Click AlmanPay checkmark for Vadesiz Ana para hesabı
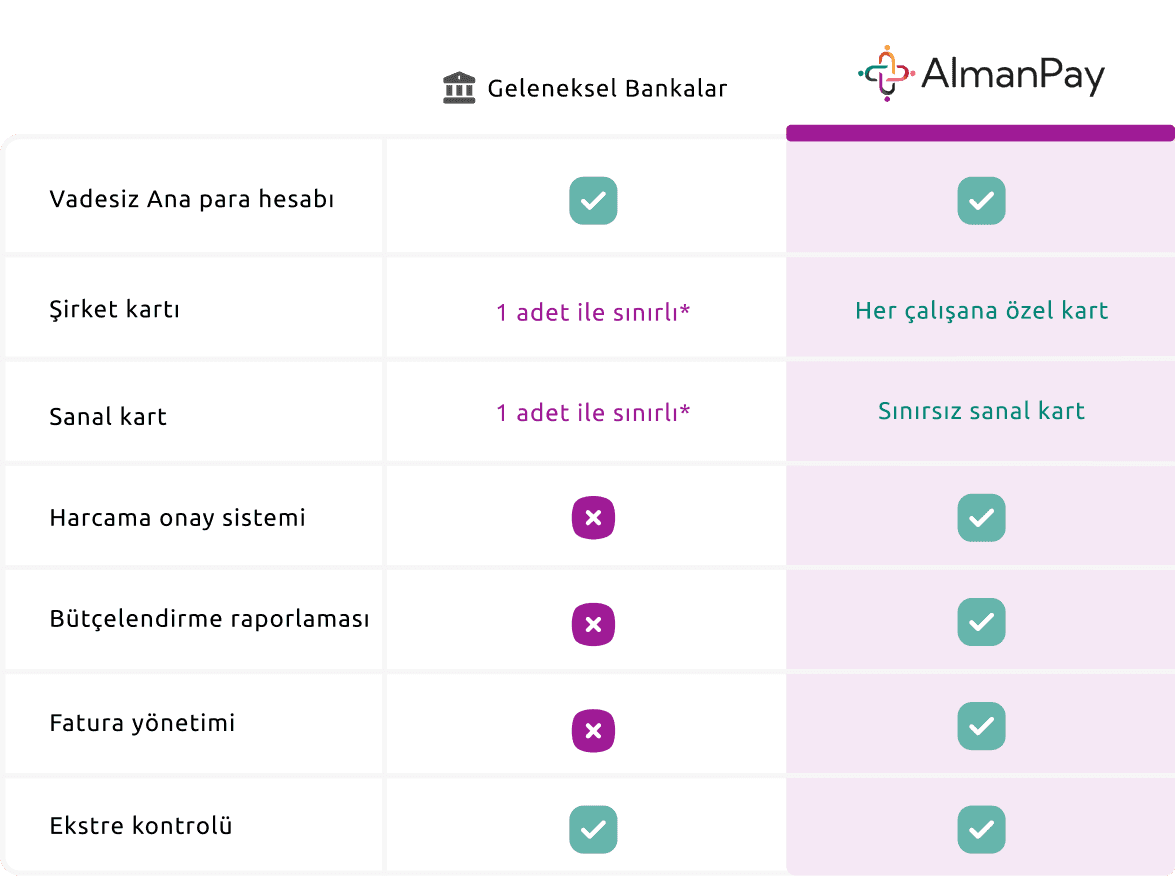This screenshot has height=876, width=1176. [981, 200]
